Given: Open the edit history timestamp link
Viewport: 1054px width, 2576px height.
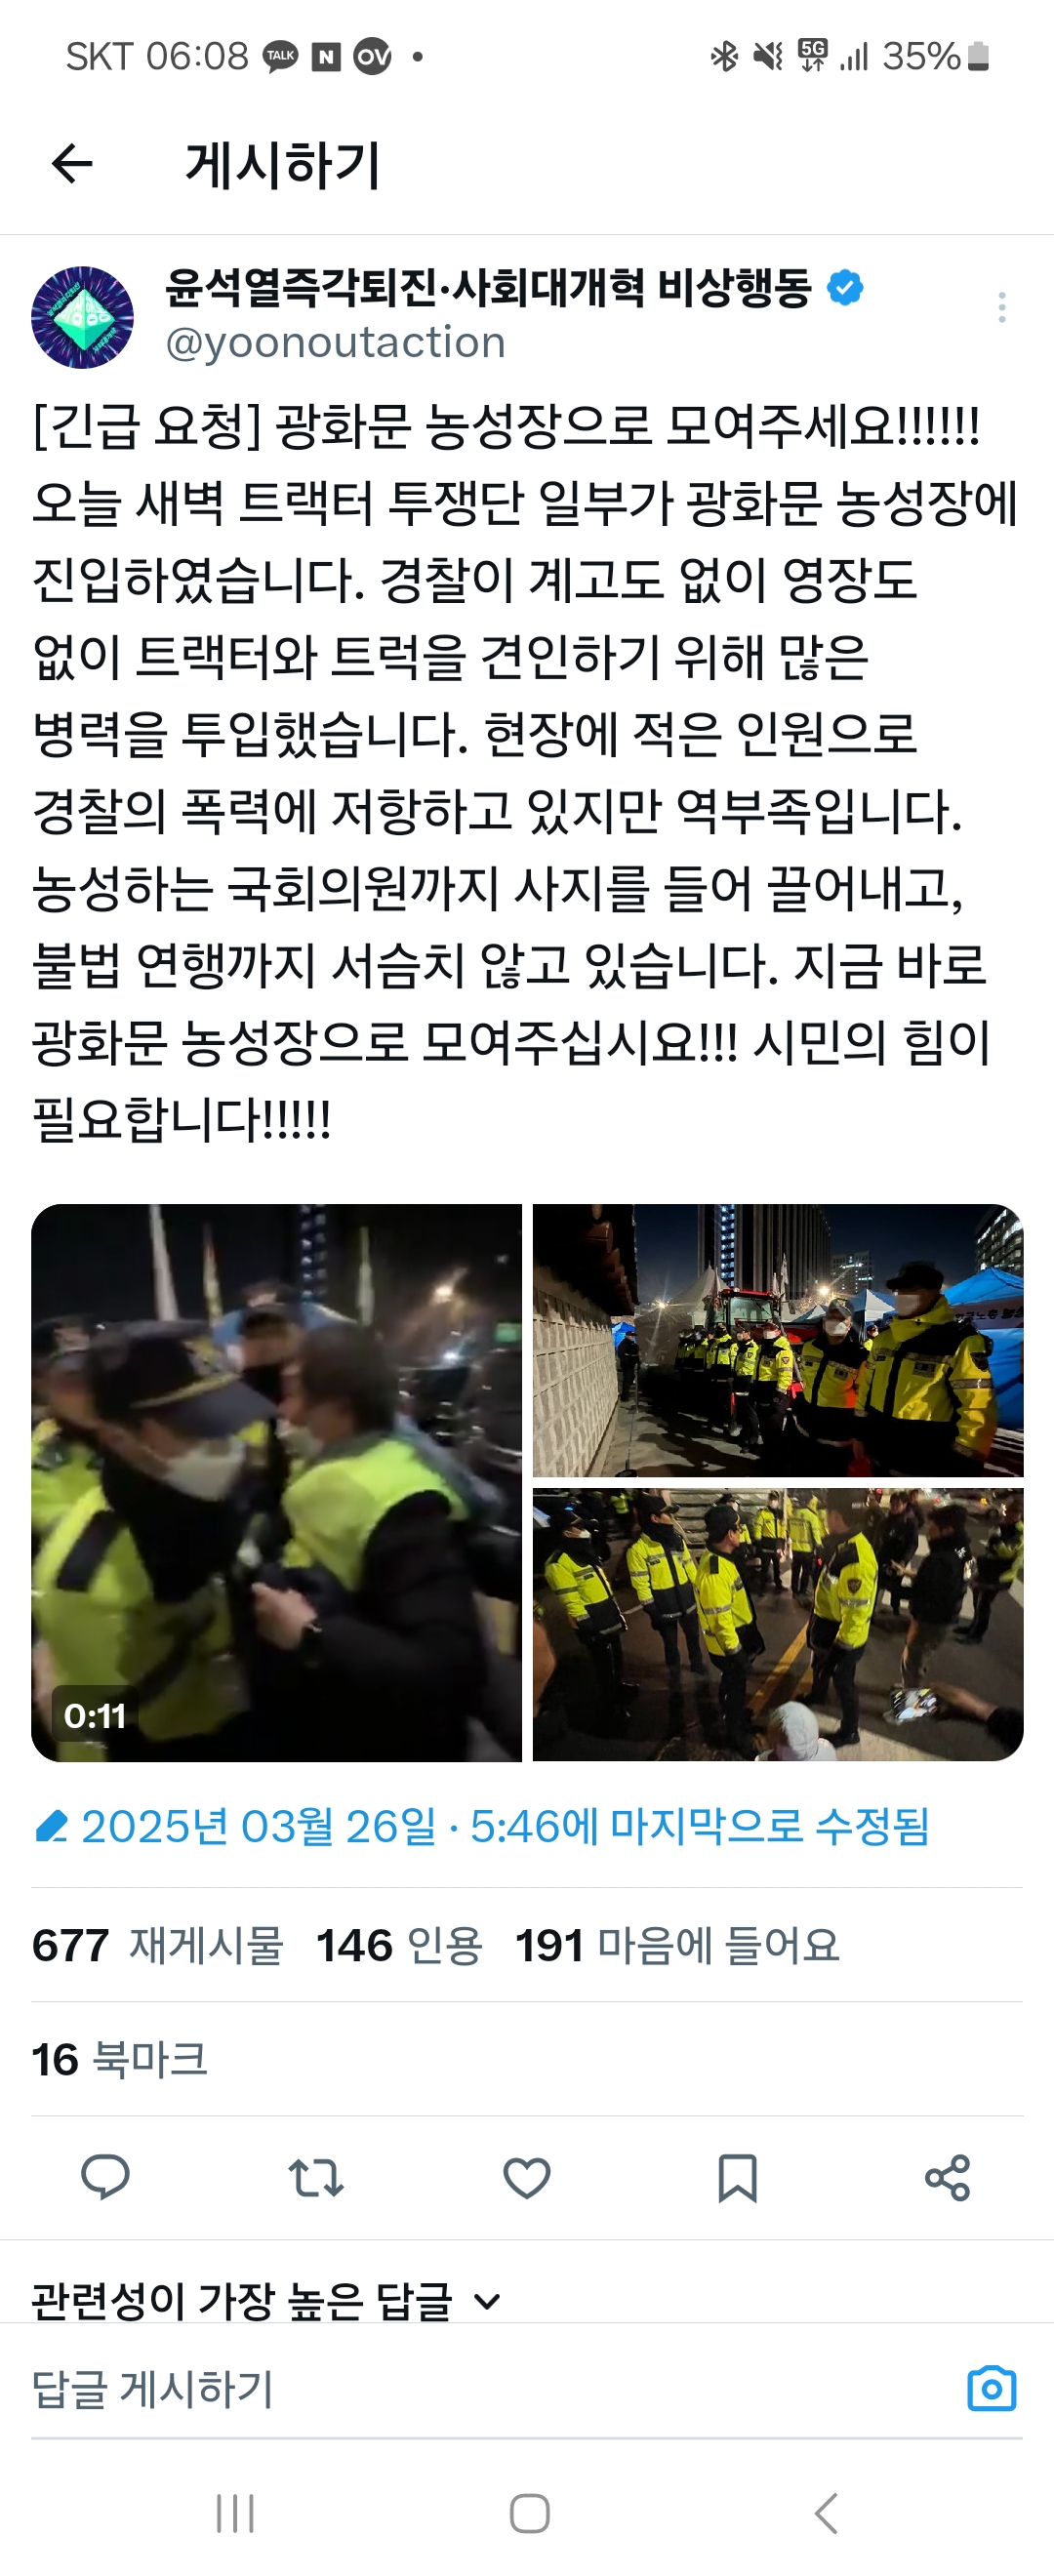Looking at the screenshot, I should coord(481,1826).
